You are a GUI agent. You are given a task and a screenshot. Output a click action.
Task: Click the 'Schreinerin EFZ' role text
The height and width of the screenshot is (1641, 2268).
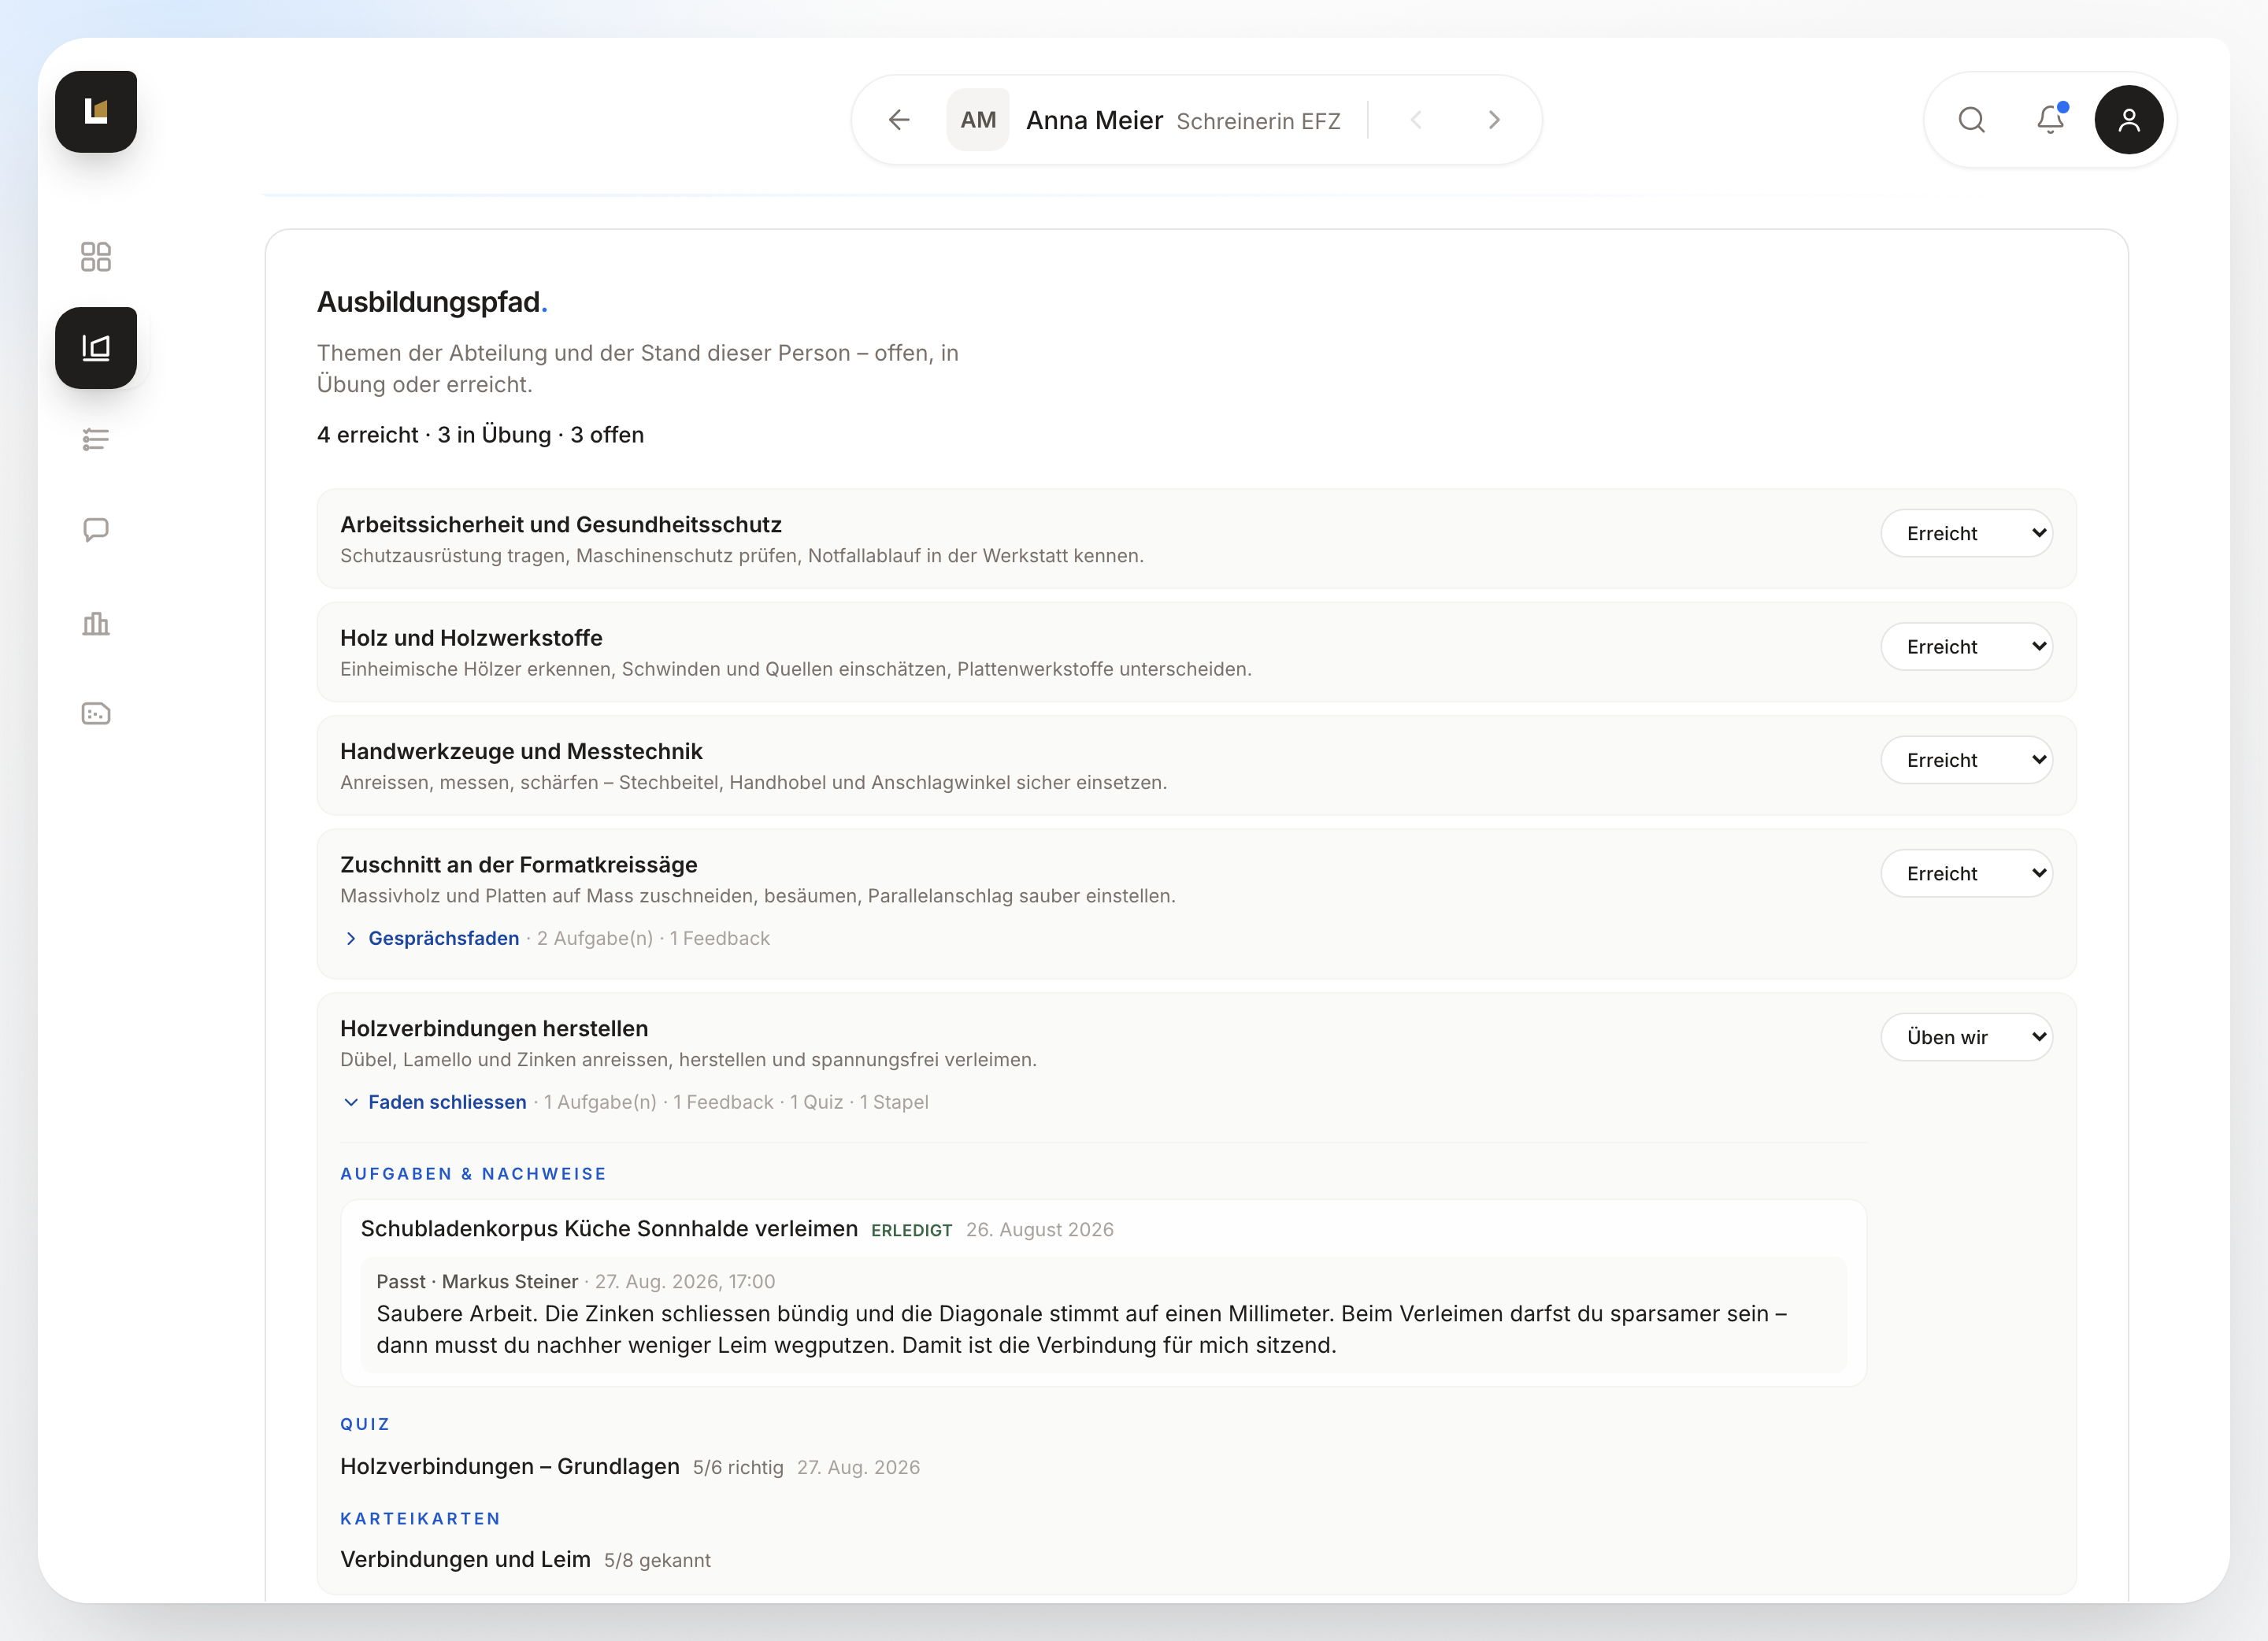[x=1258, y=121]
